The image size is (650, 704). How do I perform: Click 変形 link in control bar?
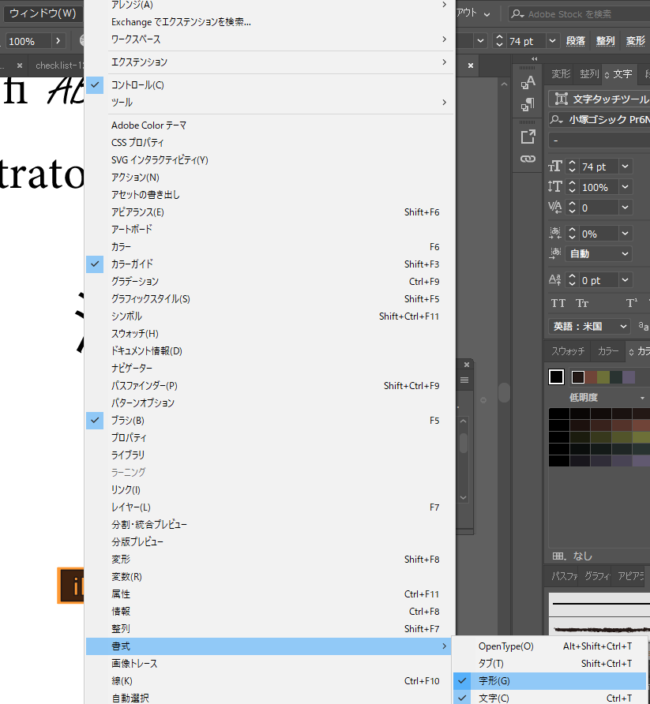pyautogui.click(x=635, y=41)
